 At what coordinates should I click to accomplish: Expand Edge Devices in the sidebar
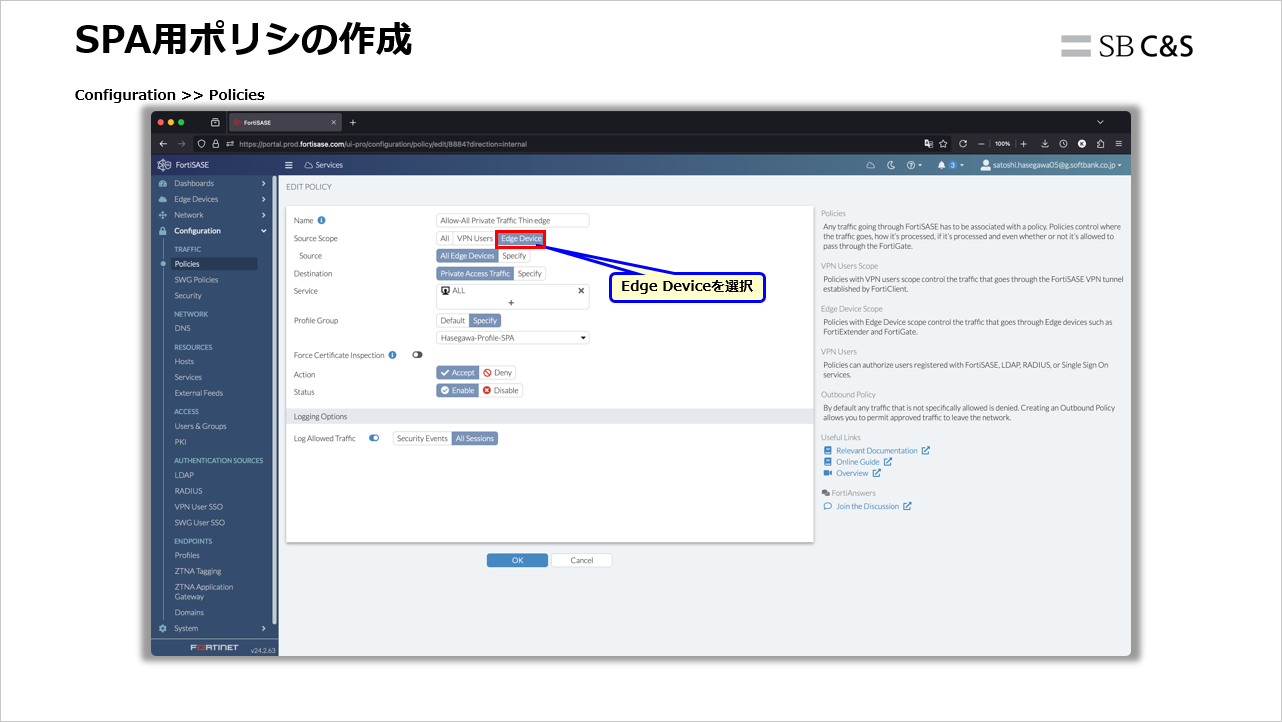tap(213, 199)
